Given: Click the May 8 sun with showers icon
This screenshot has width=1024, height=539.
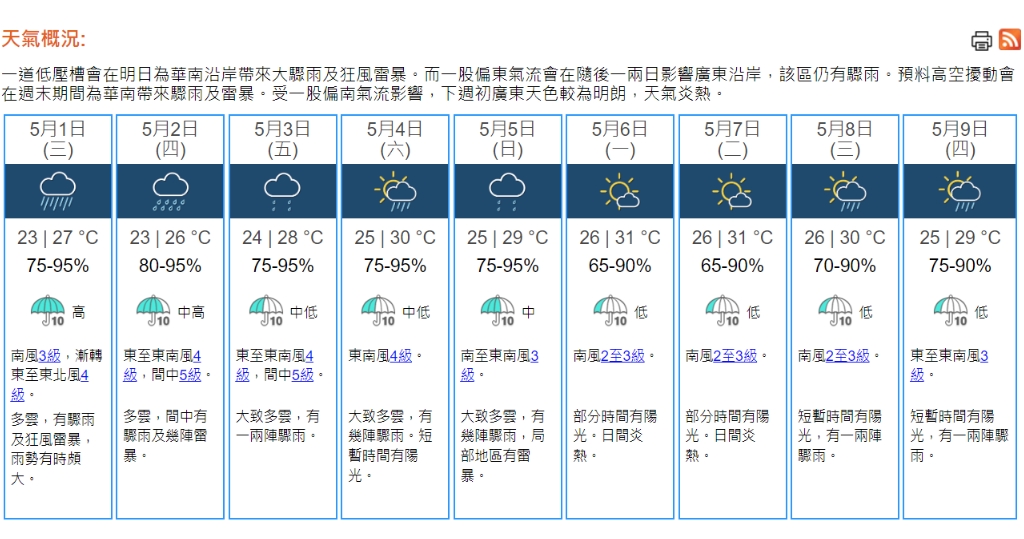Looking at the screenshot, I should pos(845,190).
